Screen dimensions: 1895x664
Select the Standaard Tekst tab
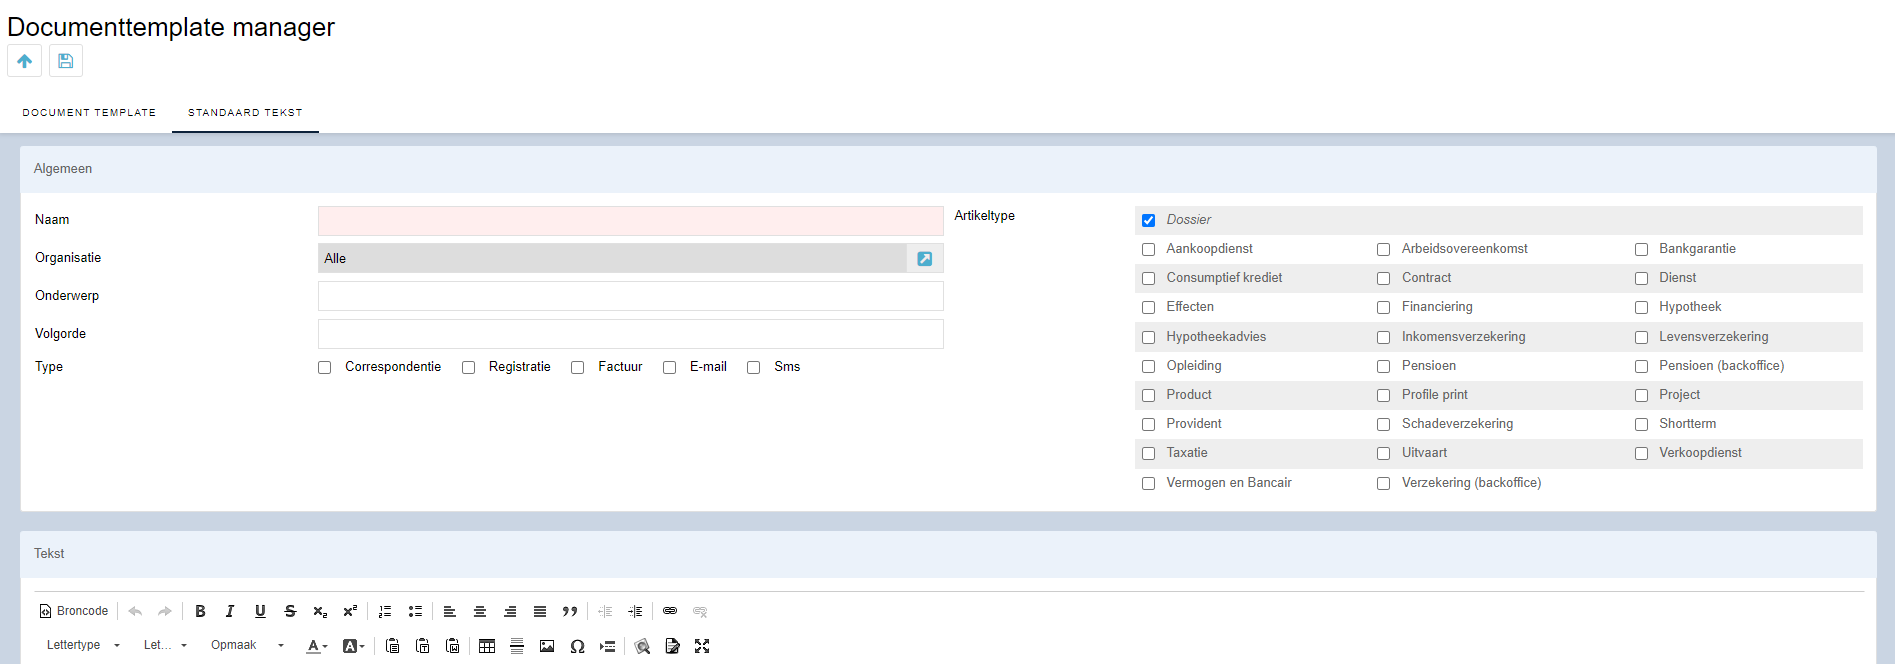245,113
